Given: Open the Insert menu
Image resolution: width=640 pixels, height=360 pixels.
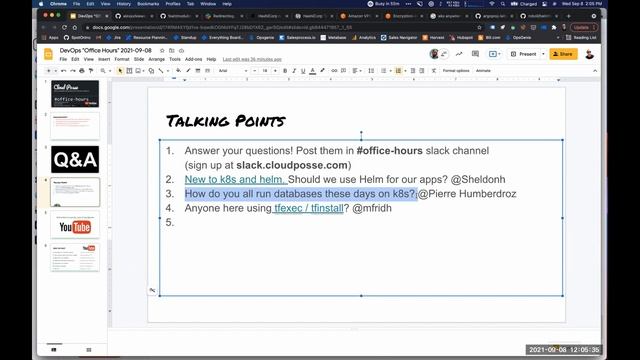Looking at the screenshot, I should click(104, 59).
